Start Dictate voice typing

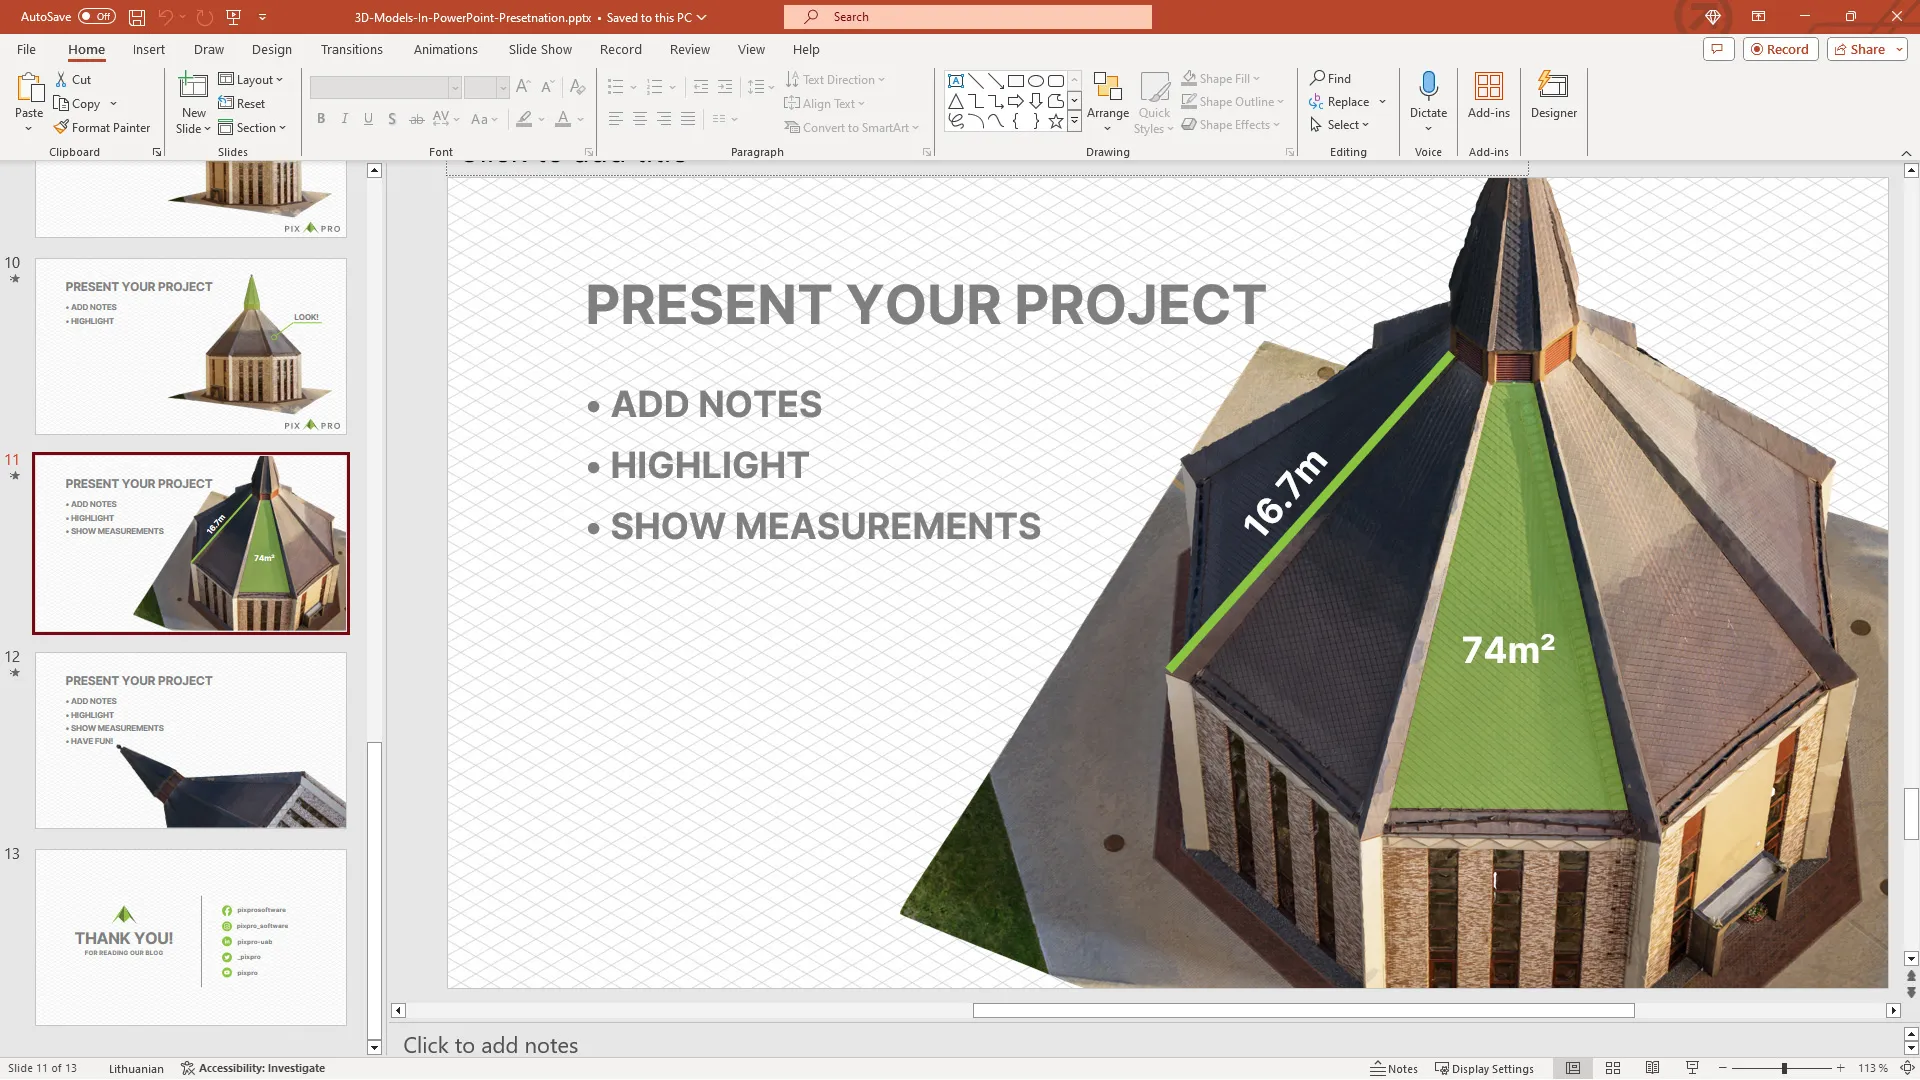[x=1428, y=90]
